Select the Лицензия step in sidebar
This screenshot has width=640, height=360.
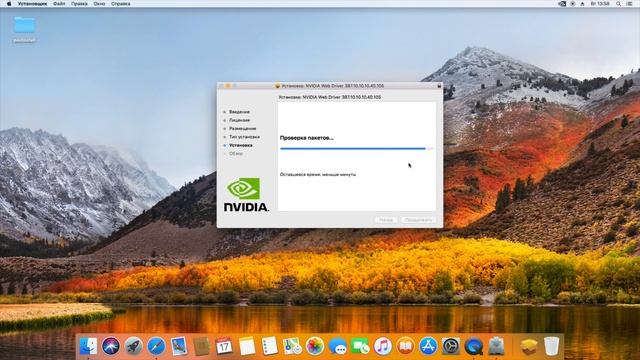tap(239, 120)
